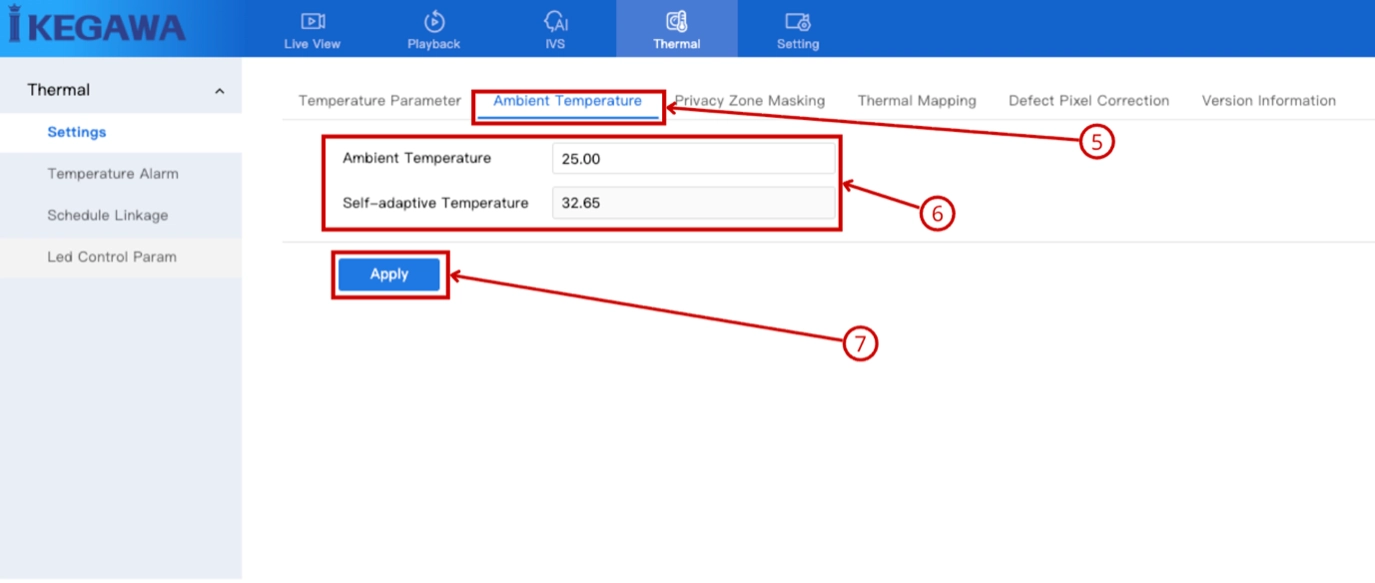
Task: Open the IVS AI icon
Action: (555, 21)
